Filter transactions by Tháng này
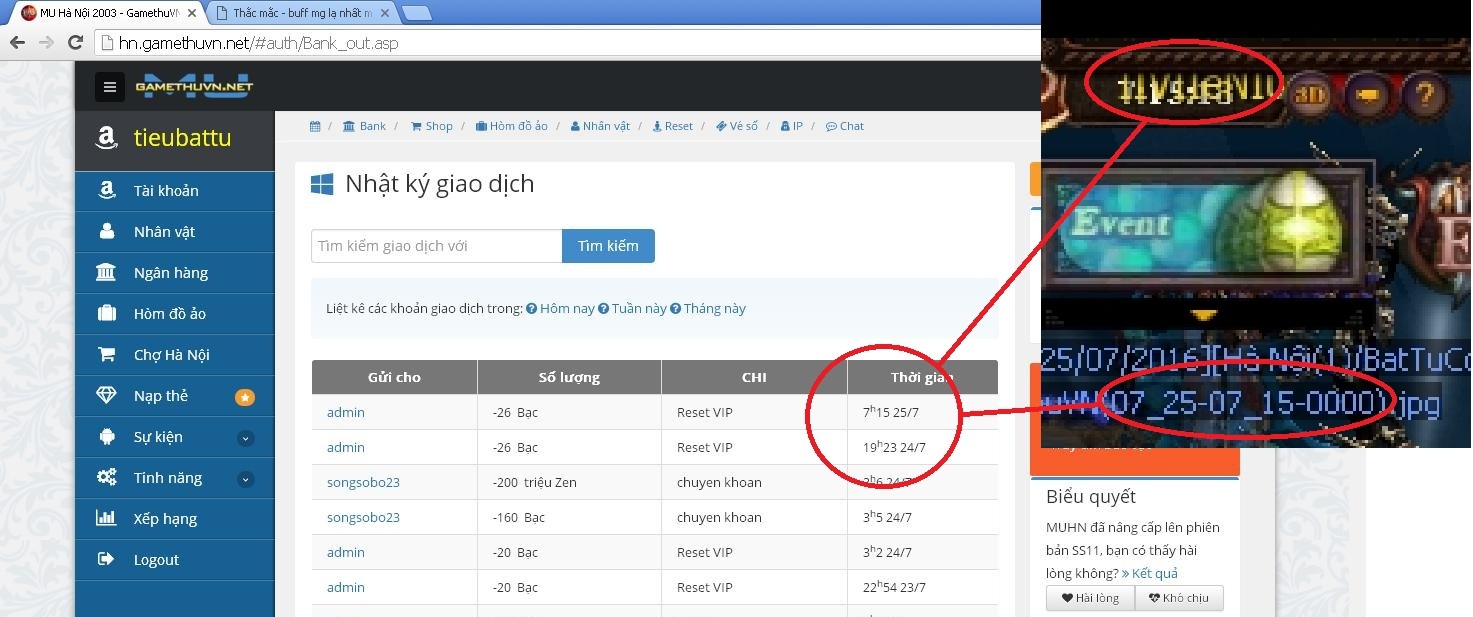The image size is (1473, 617). [x=708, y=309]
